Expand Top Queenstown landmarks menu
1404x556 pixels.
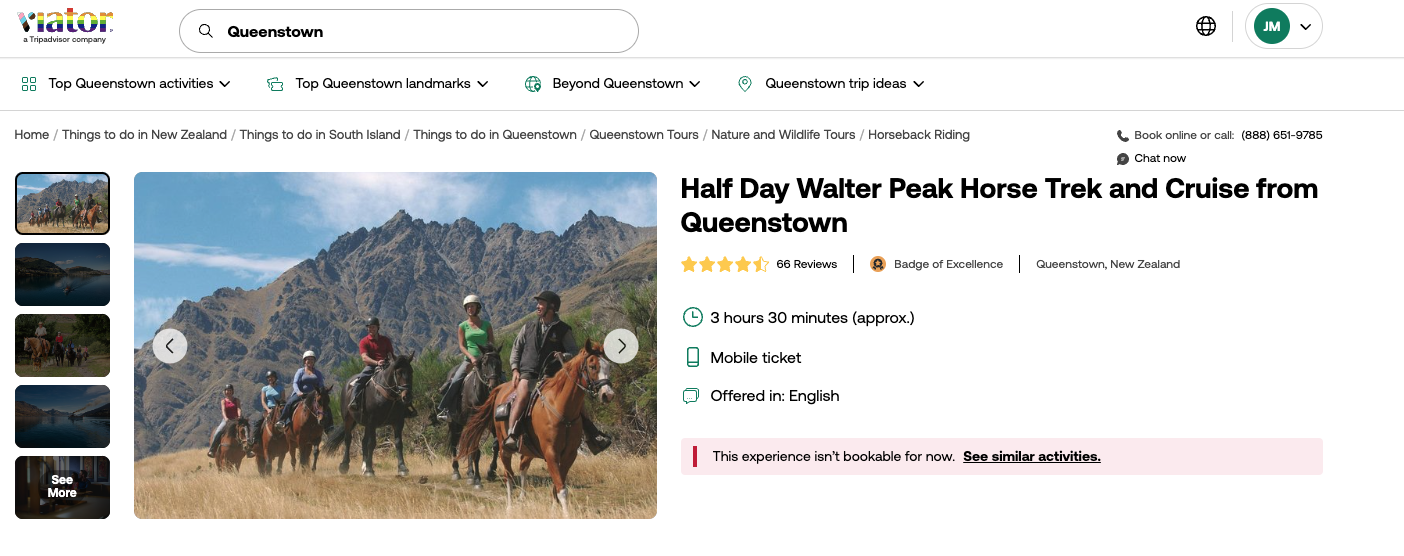click(x=378, y=84)
